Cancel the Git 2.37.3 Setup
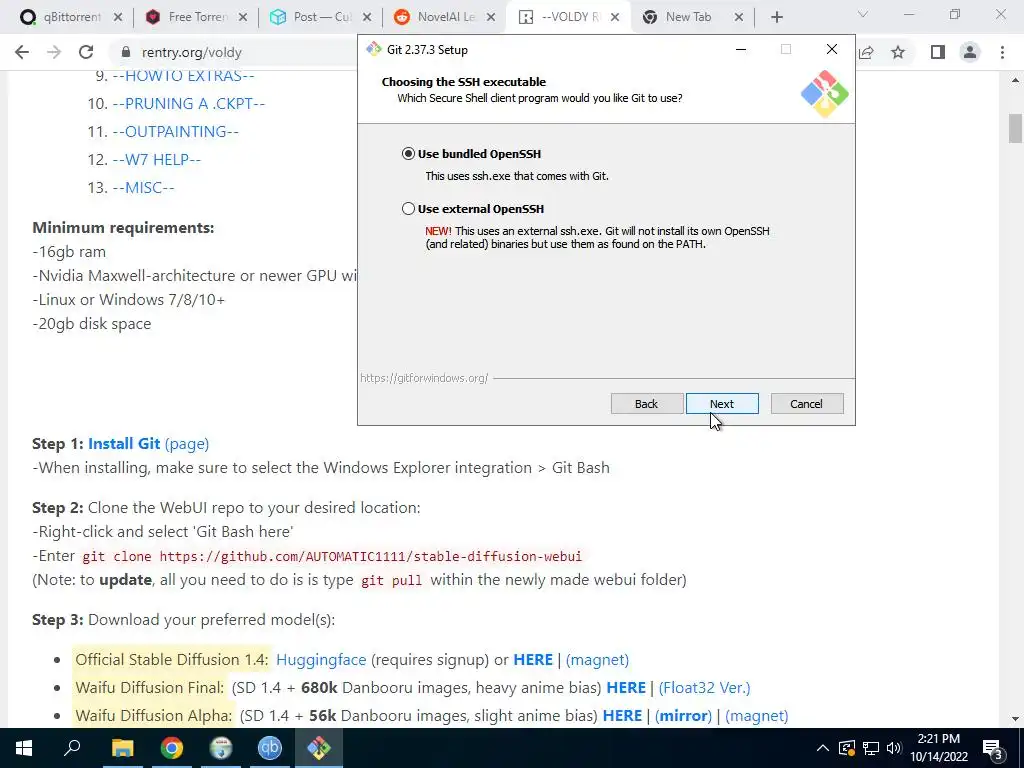 point(807,404)
